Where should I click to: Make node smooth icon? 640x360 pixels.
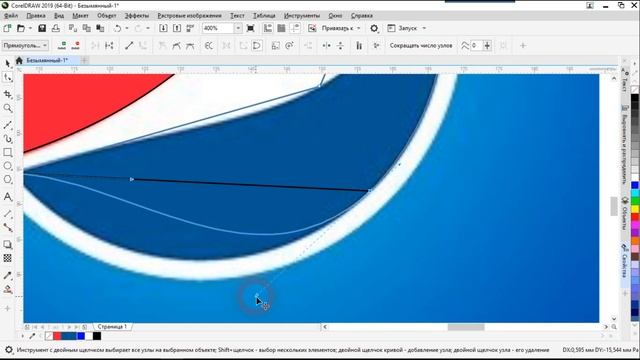point(176,45)
